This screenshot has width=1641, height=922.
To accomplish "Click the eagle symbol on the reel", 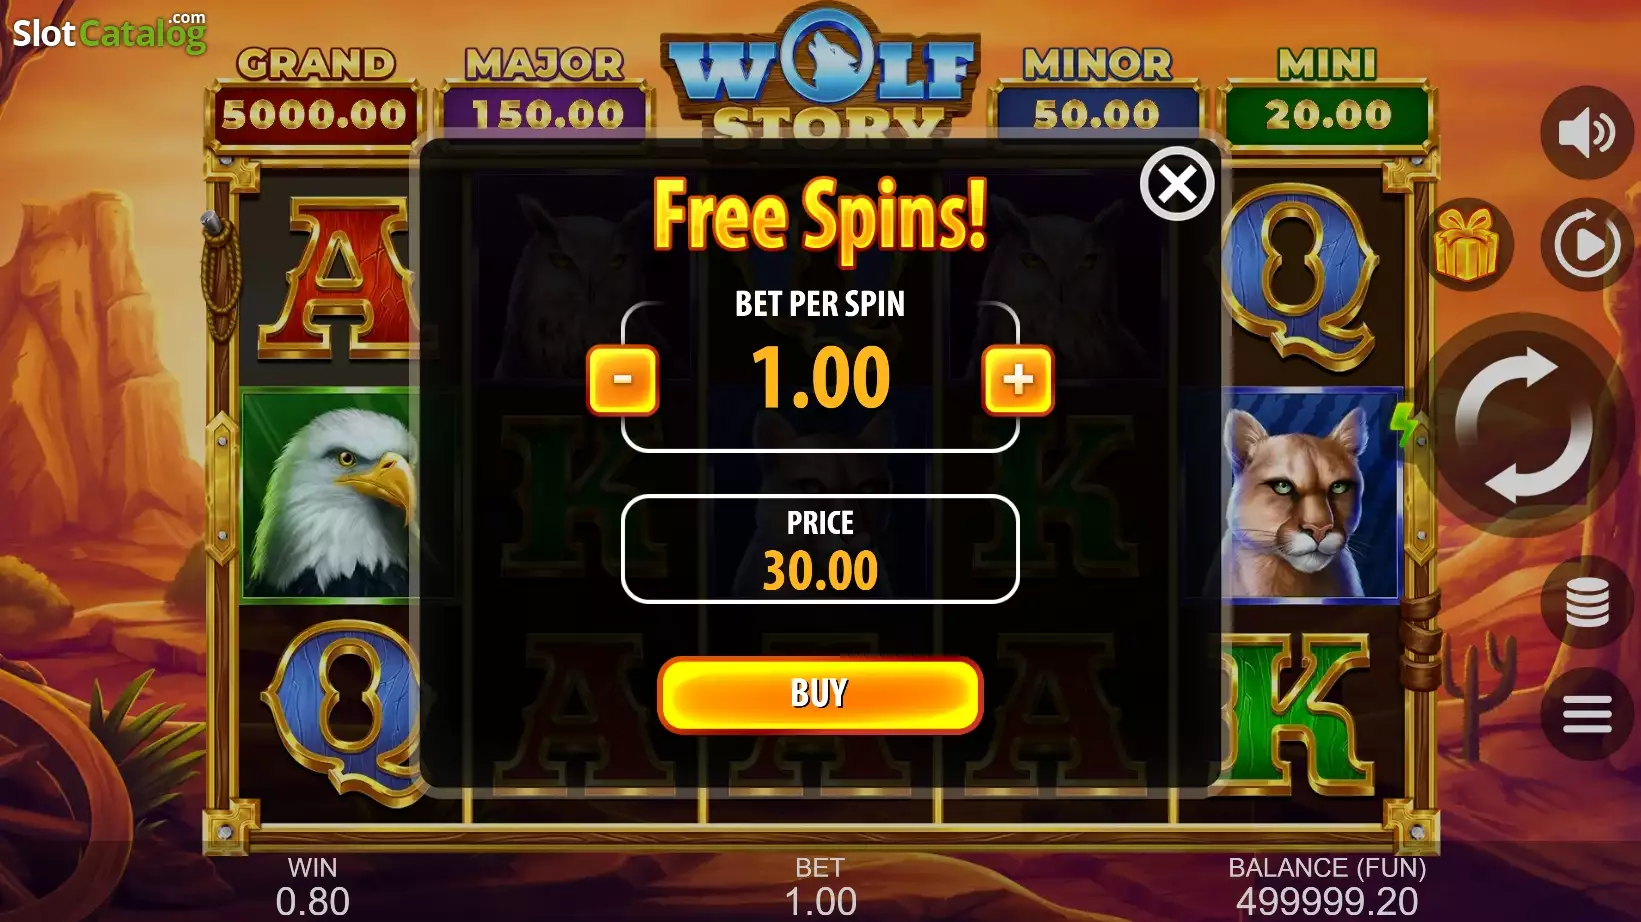I will 330,495.
